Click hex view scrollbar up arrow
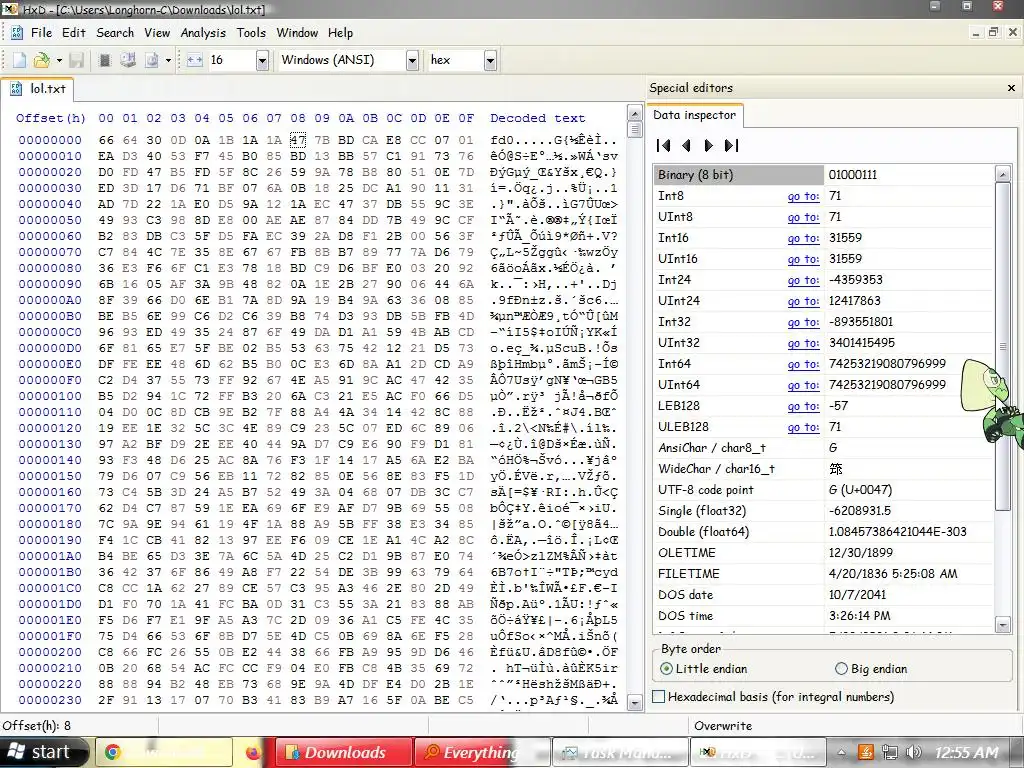1024x768 pixels. [x=634, y=112]
